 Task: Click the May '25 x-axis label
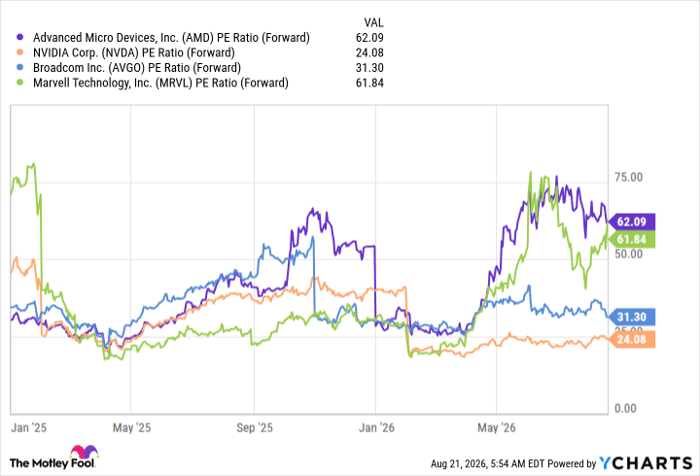132,428
